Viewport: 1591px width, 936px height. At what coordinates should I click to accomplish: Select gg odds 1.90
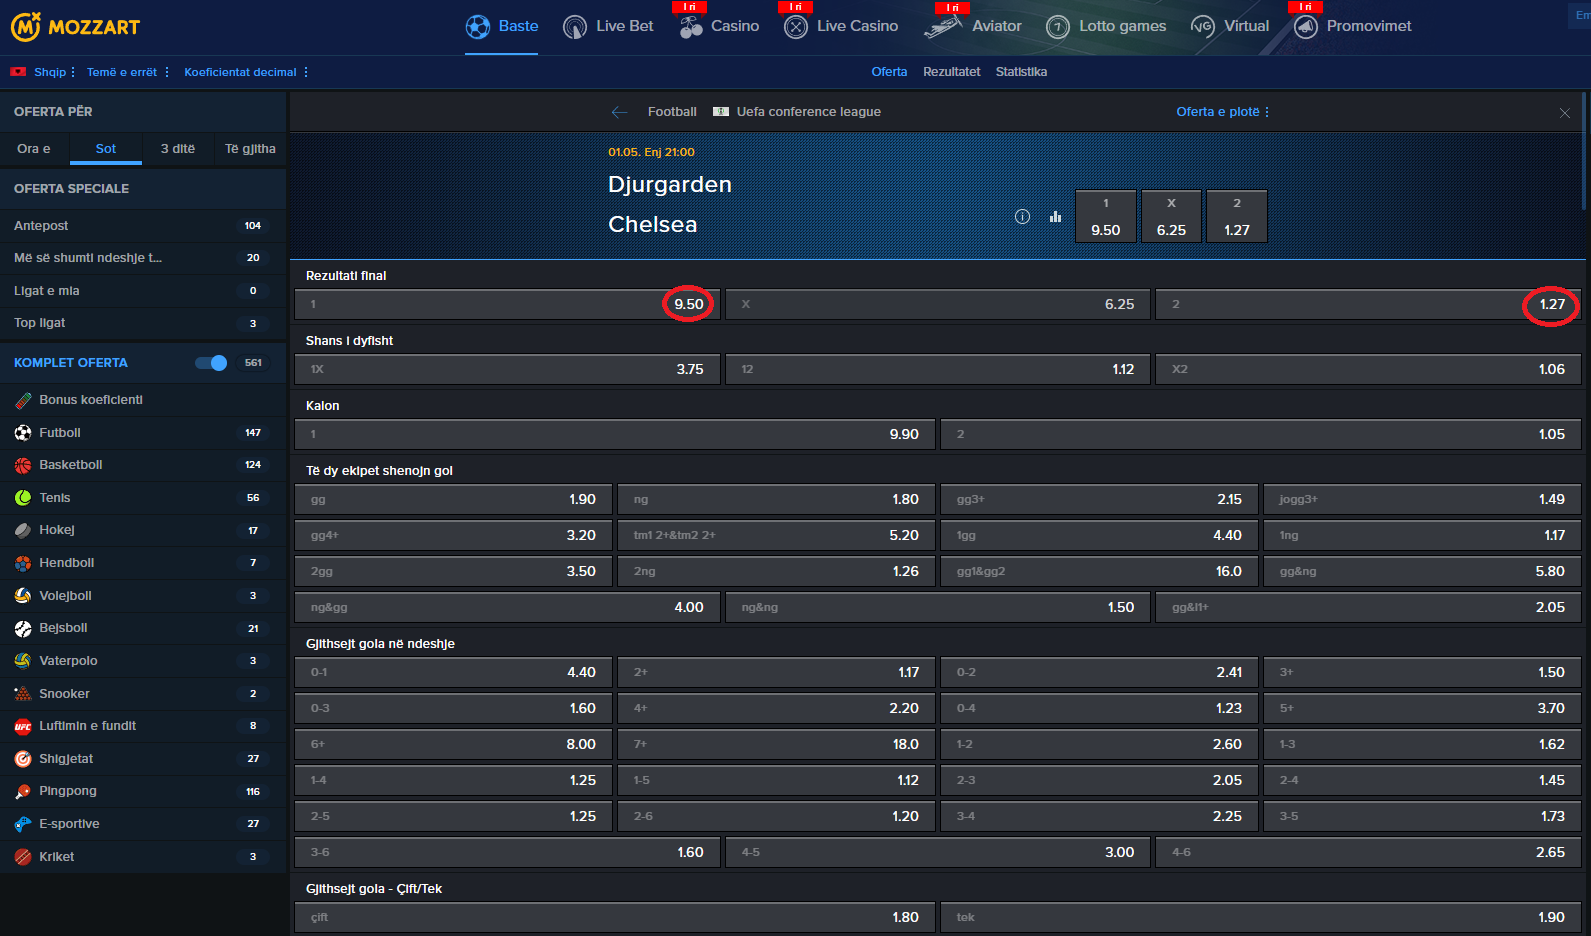click(453, 499)
